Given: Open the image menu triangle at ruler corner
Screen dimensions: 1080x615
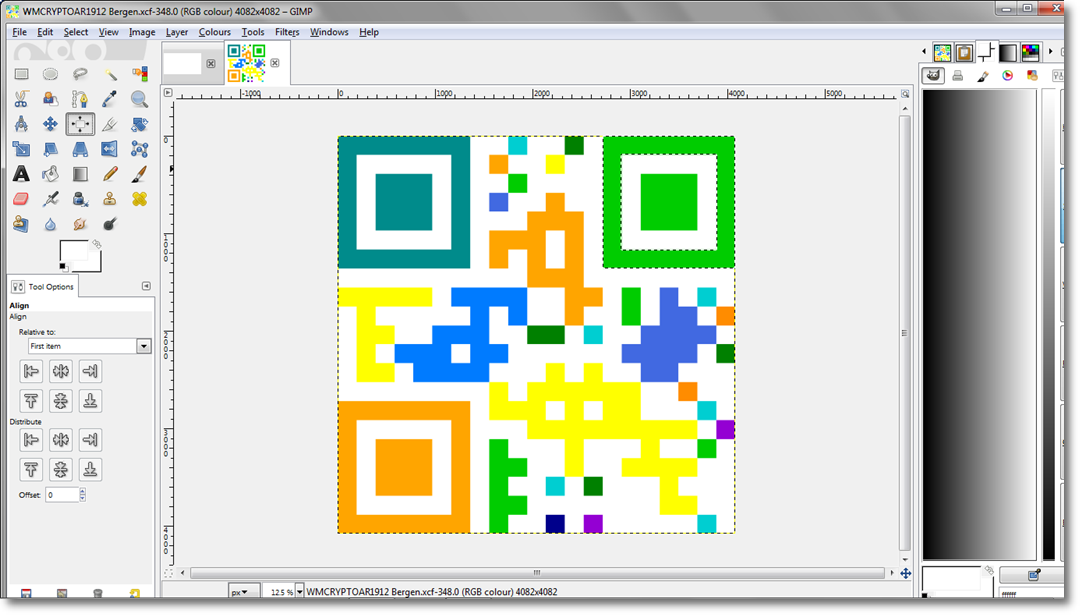Looking at the screenshot, I should click(x=168, y=92).
